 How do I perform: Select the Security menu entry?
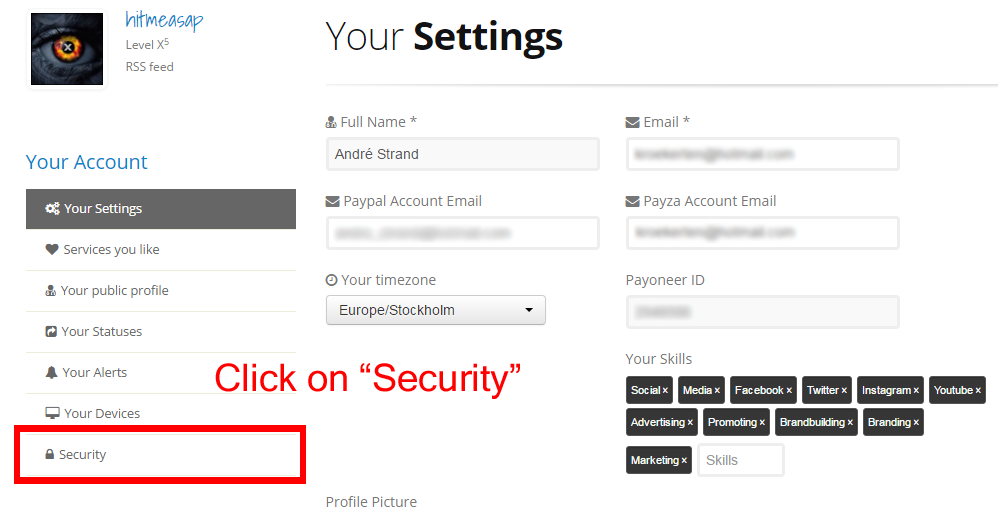click(x=82, y=455)
